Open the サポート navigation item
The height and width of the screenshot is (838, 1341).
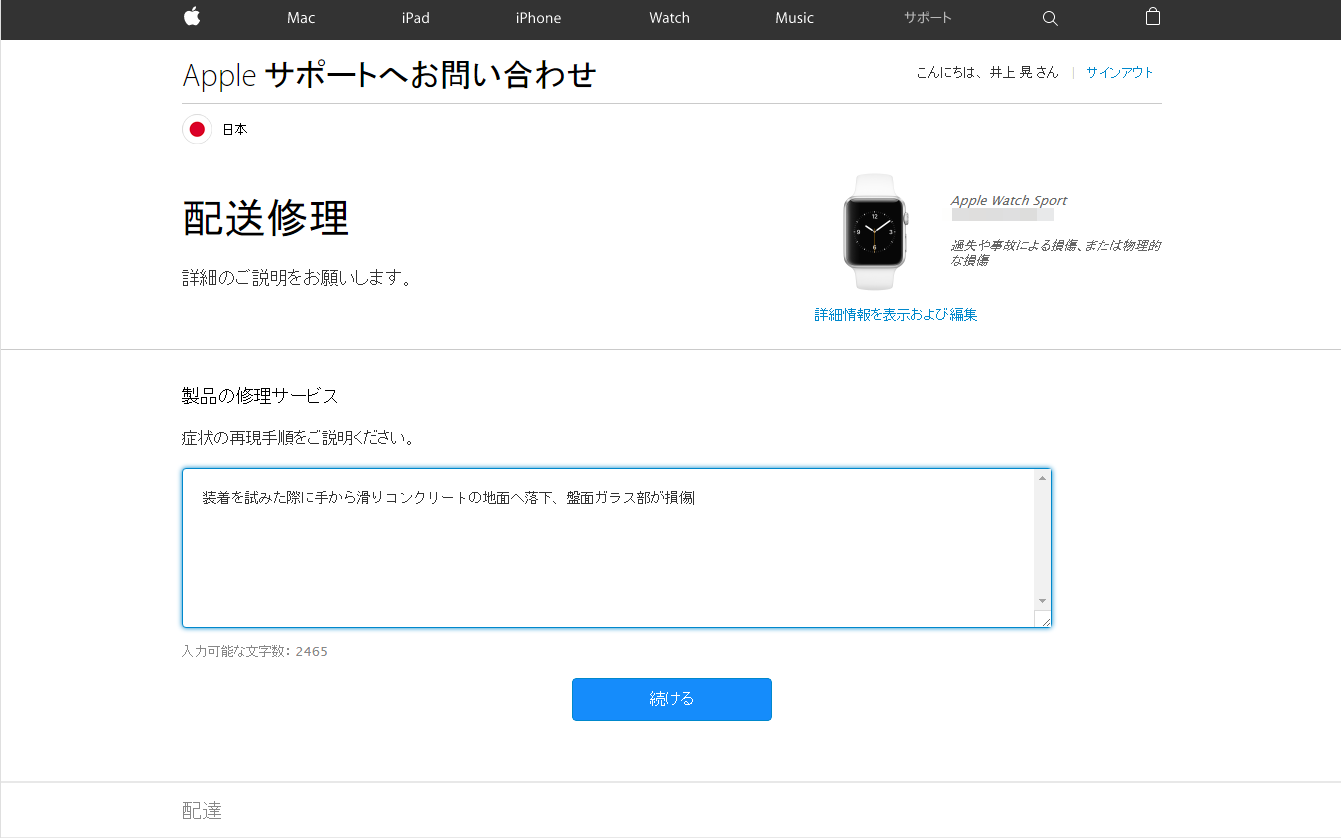(927, 18)
